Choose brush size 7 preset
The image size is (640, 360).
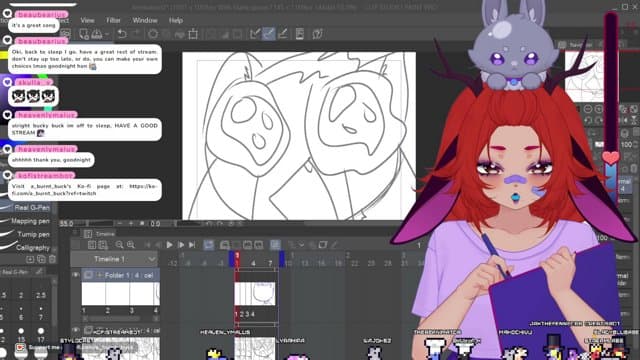(40, 314)
